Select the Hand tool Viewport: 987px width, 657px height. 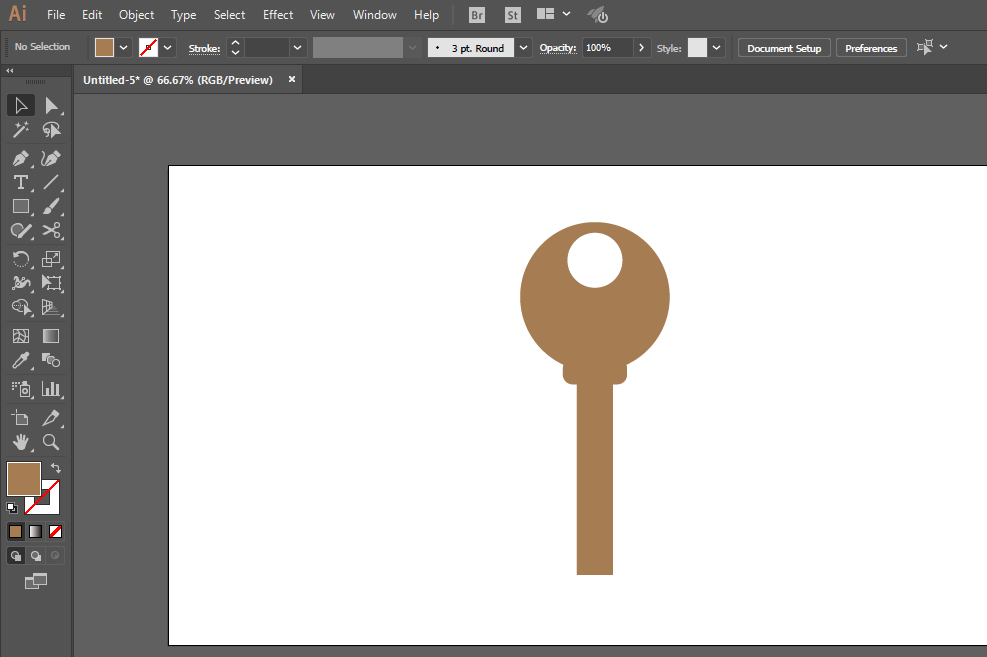(20, 442)
